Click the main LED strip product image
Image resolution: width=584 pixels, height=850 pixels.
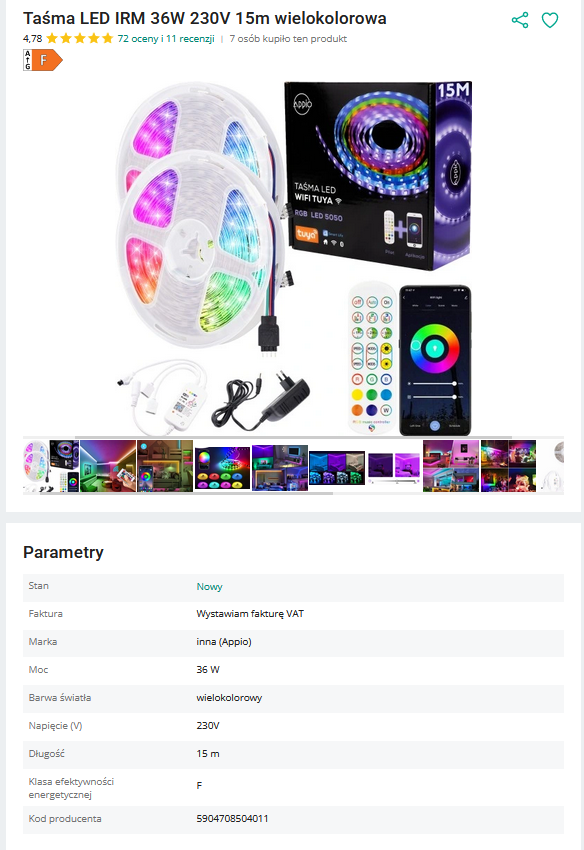coord(293,257)
